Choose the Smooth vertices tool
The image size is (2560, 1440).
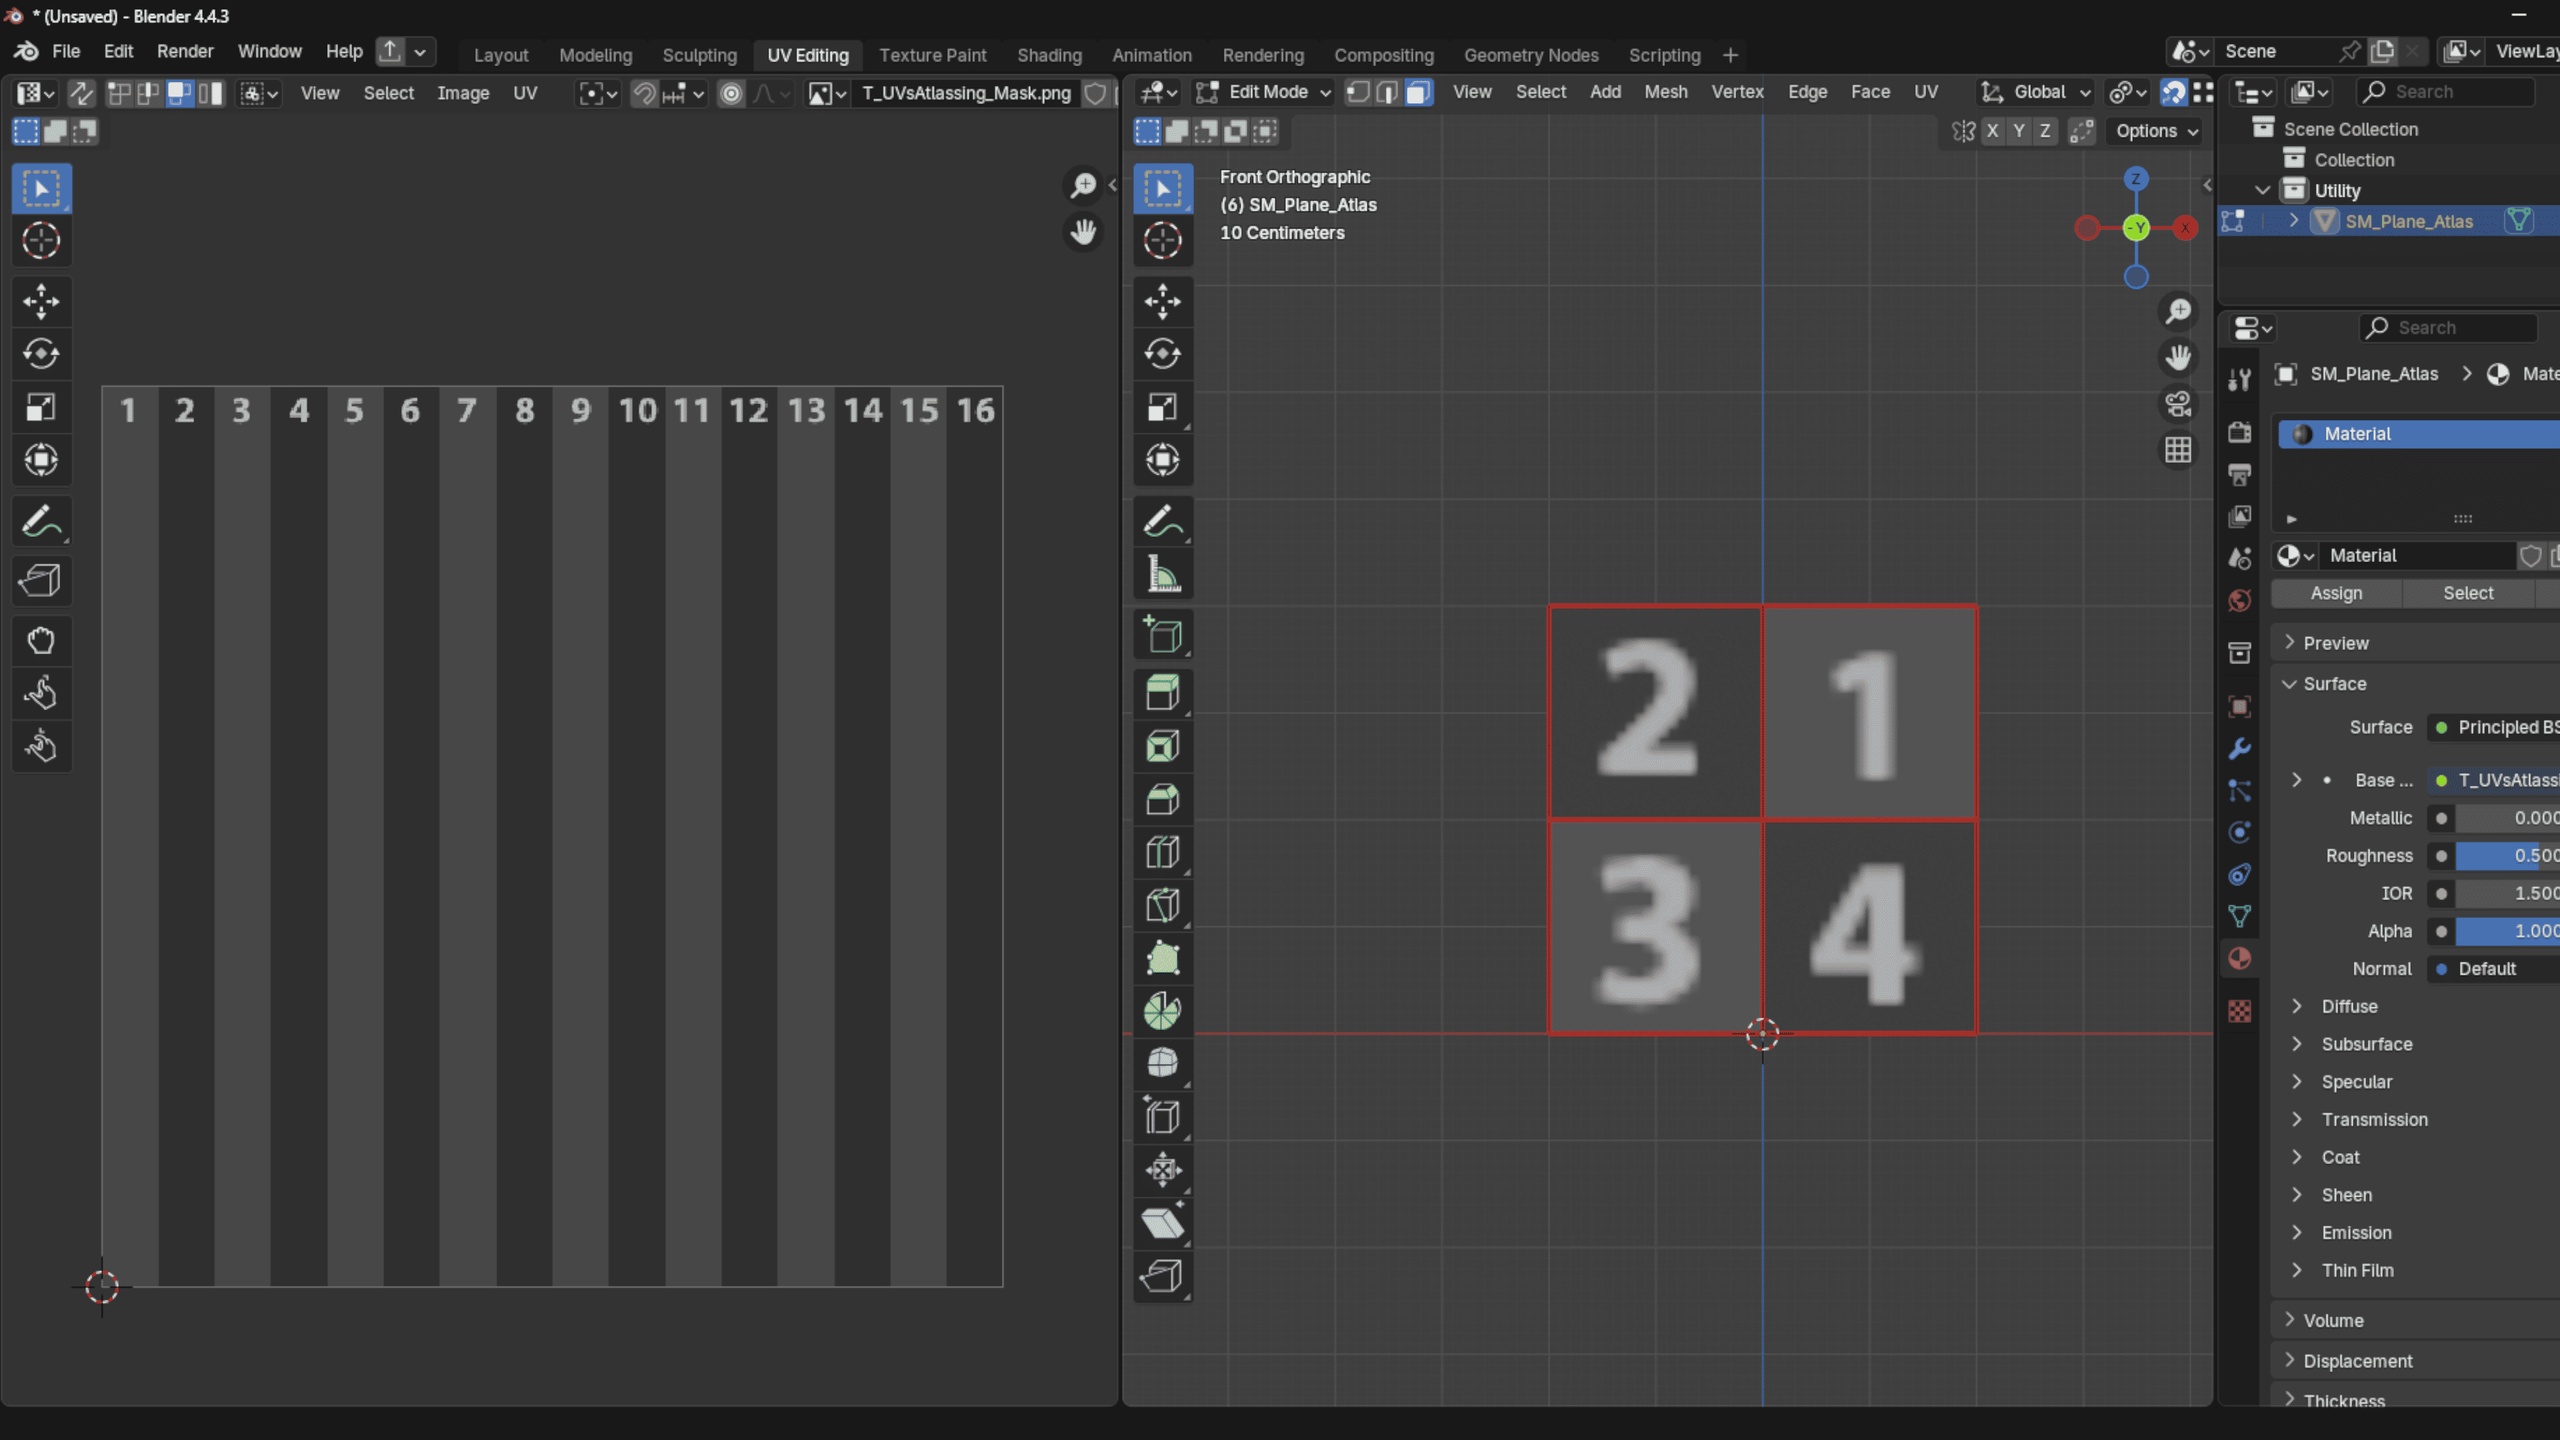[1163, 1064]
